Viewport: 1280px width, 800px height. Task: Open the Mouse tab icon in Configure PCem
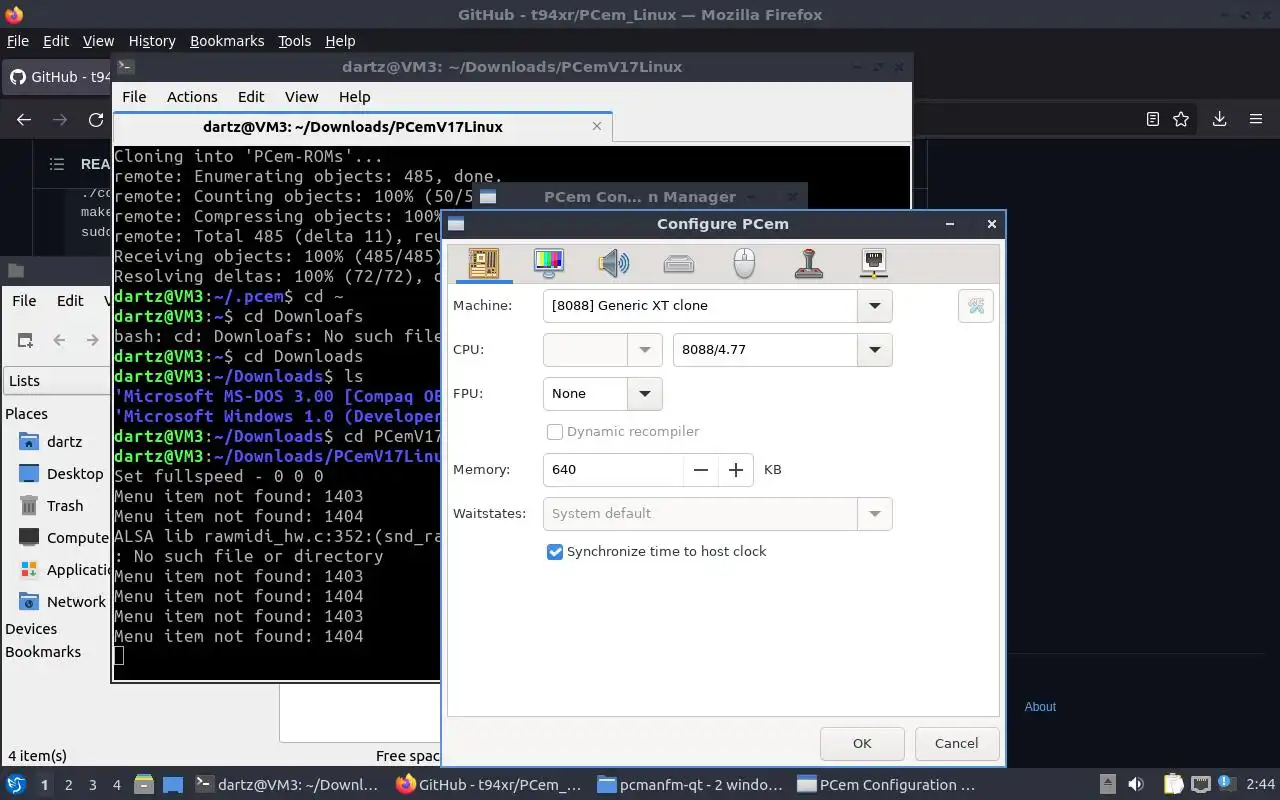(x=744, y=264)
